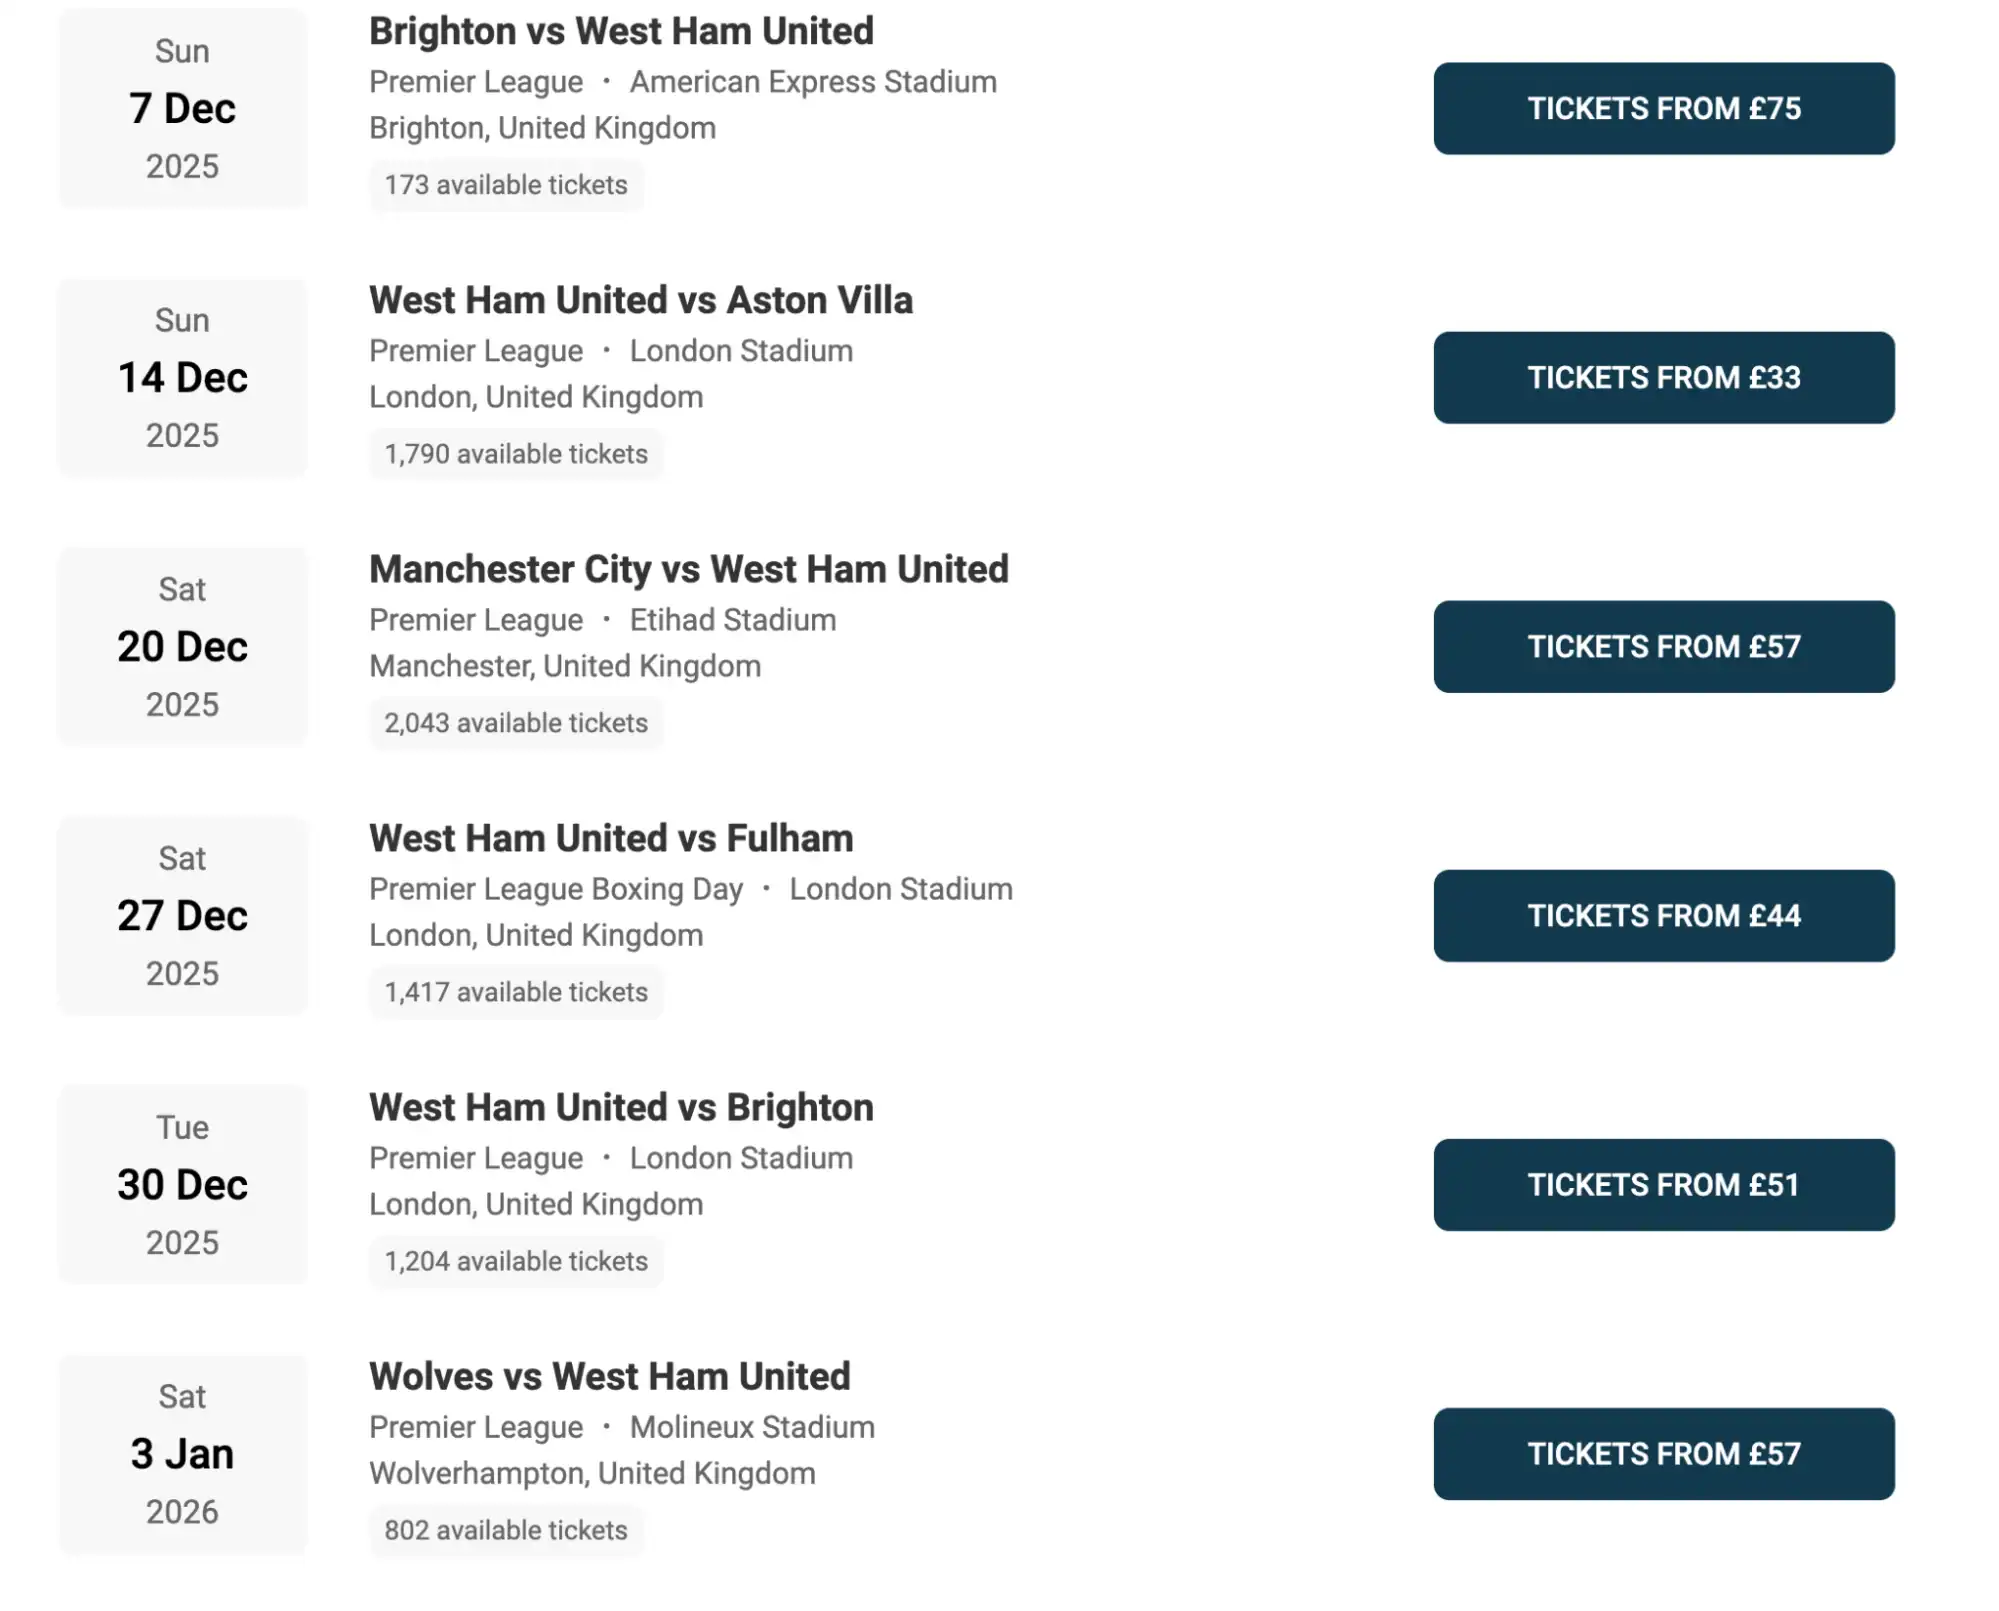Click the Premier League Boxing Day label
The width and height of the screenshot is (1999, 1611).
pyautogui.click(x=555, y=888)
